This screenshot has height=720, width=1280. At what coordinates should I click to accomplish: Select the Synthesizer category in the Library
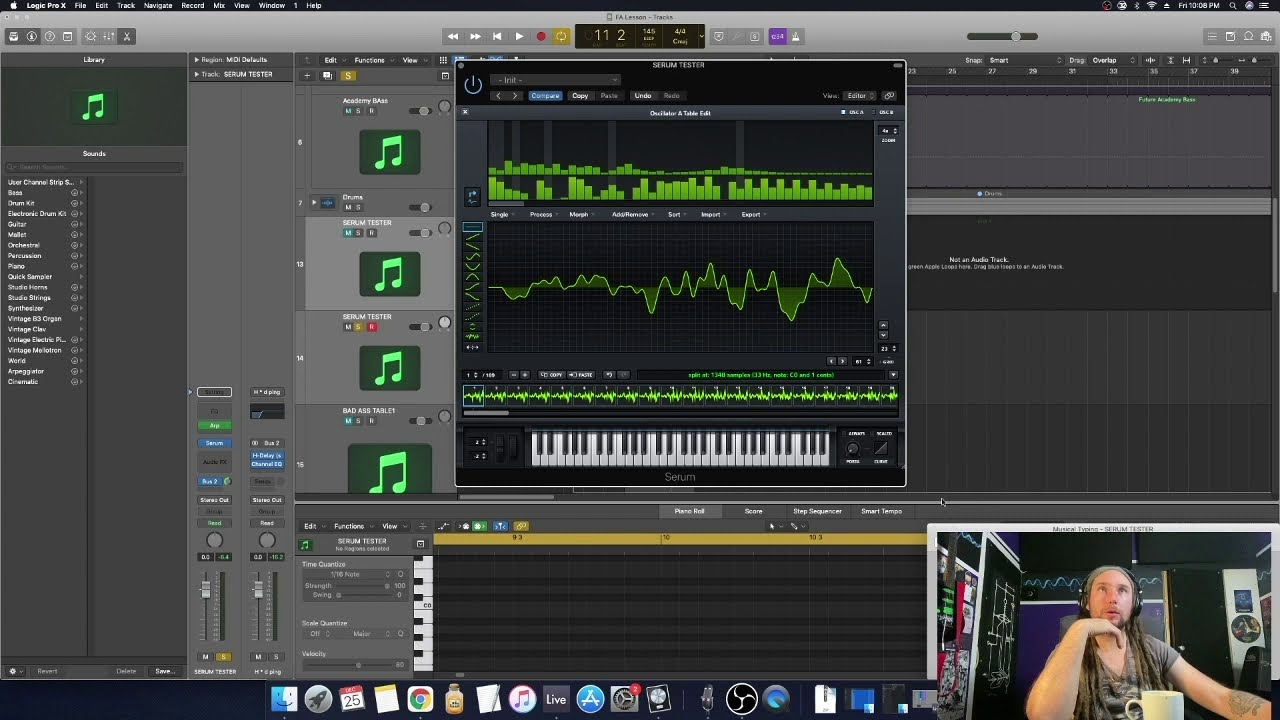[26, 308]
